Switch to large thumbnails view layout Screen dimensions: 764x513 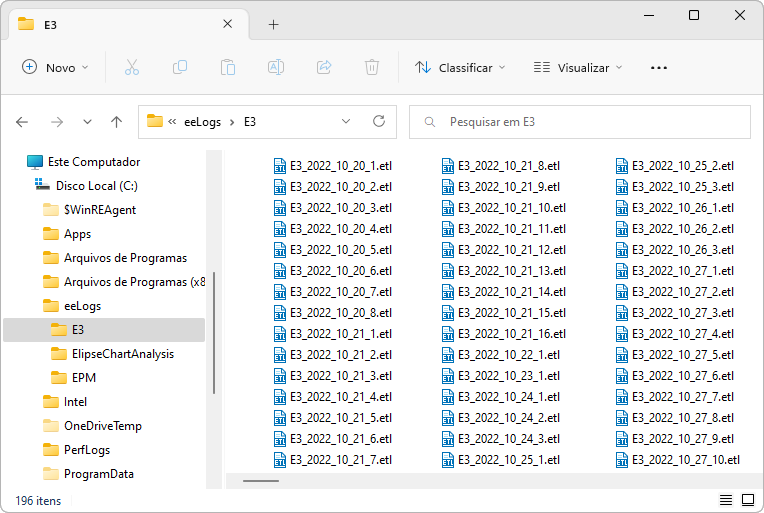tap(746, 499)
